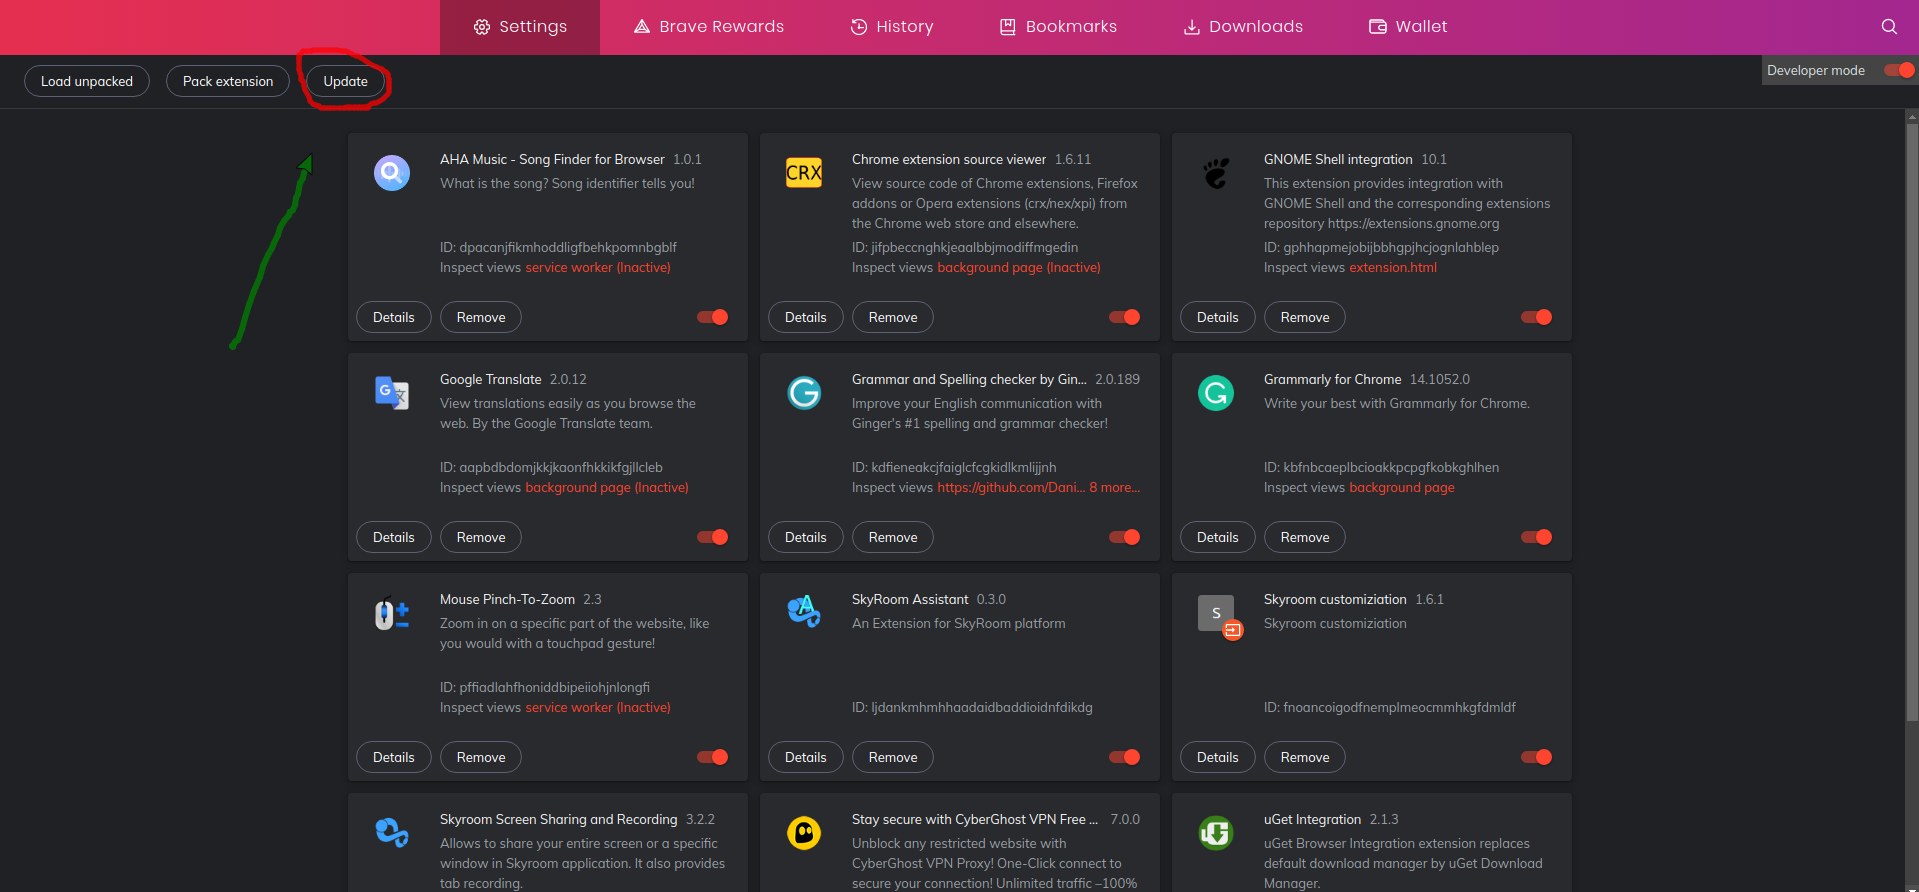Disable Chrome extension source viewer

click(x=1125, y=317)
